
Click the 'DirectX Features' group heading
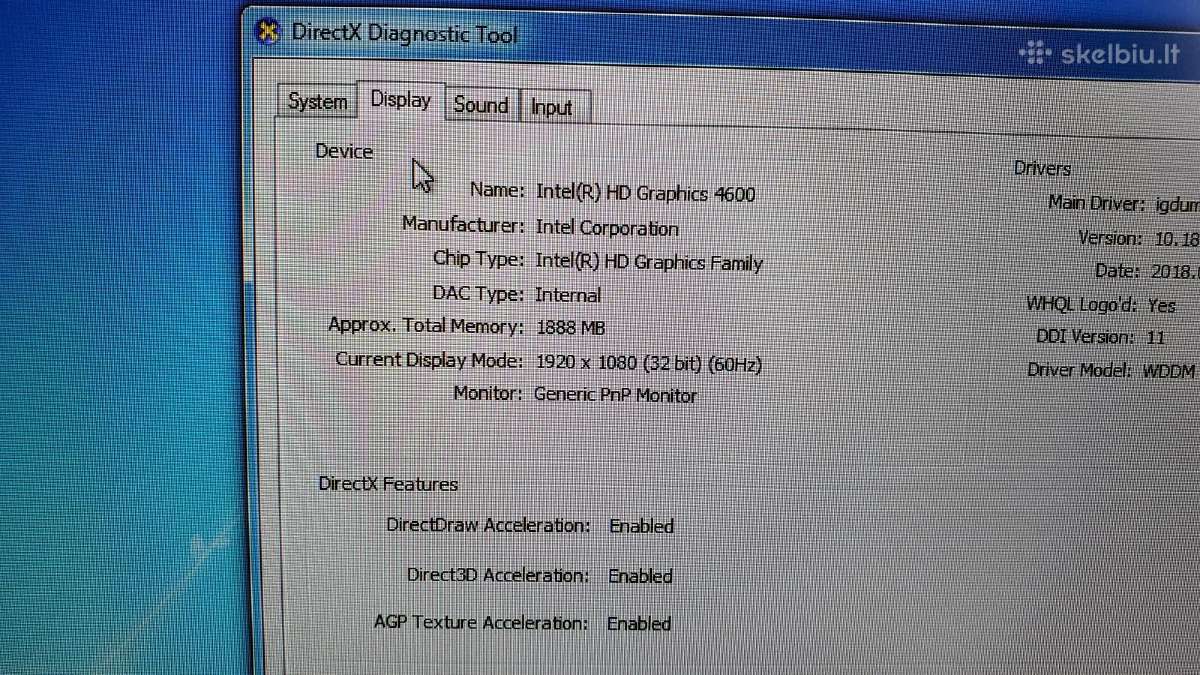pyautogui.click(x=388, y=484)
